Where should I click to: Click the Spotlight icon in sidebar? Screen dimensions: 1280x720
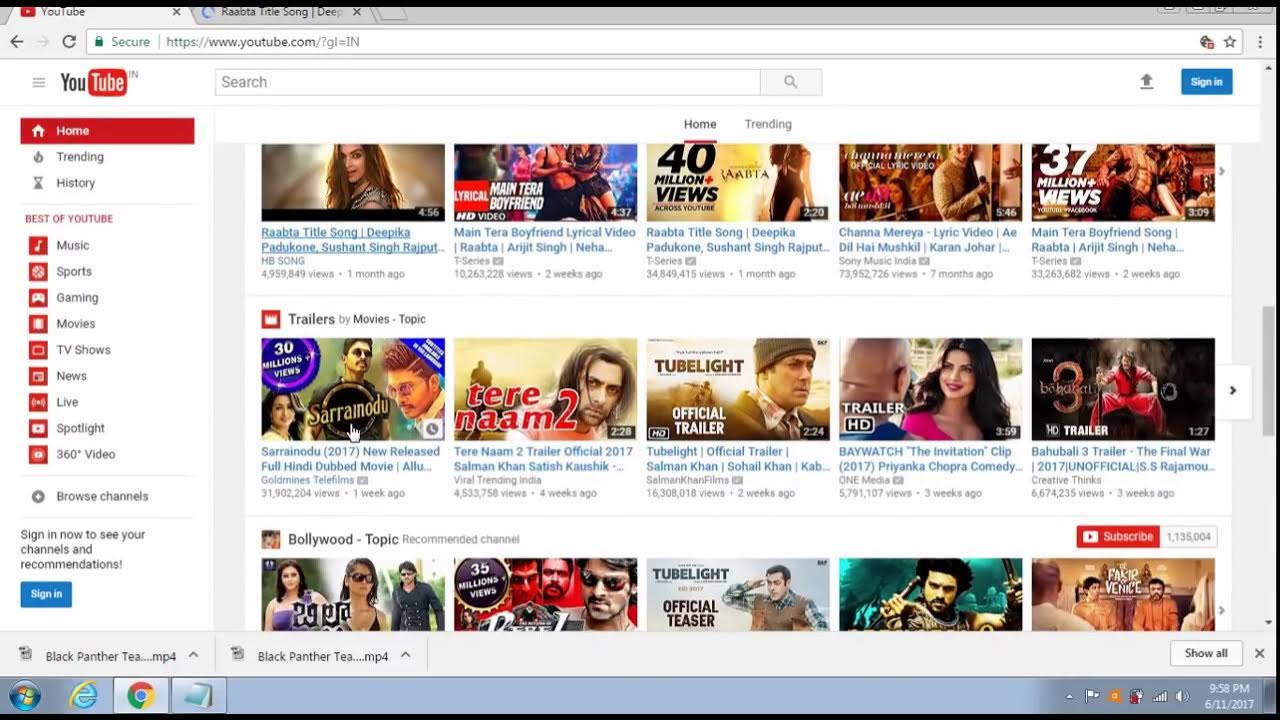coord(38,428)
